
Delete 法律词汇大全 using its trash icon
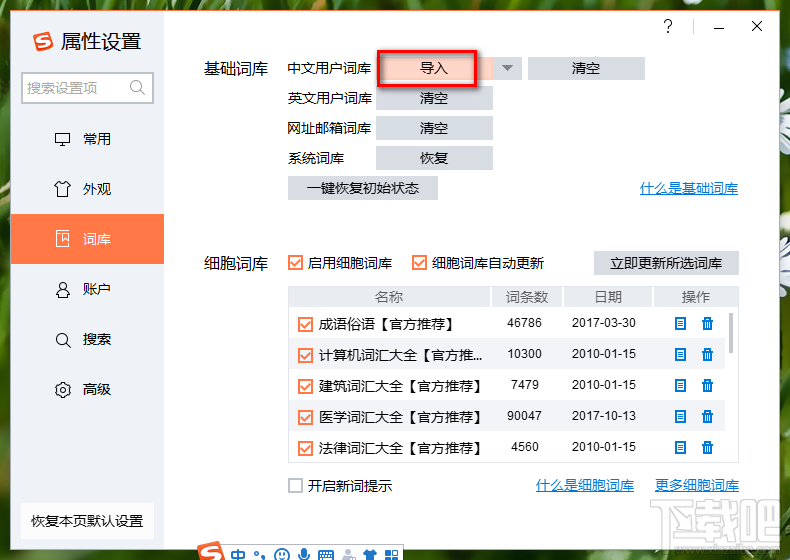707,447
